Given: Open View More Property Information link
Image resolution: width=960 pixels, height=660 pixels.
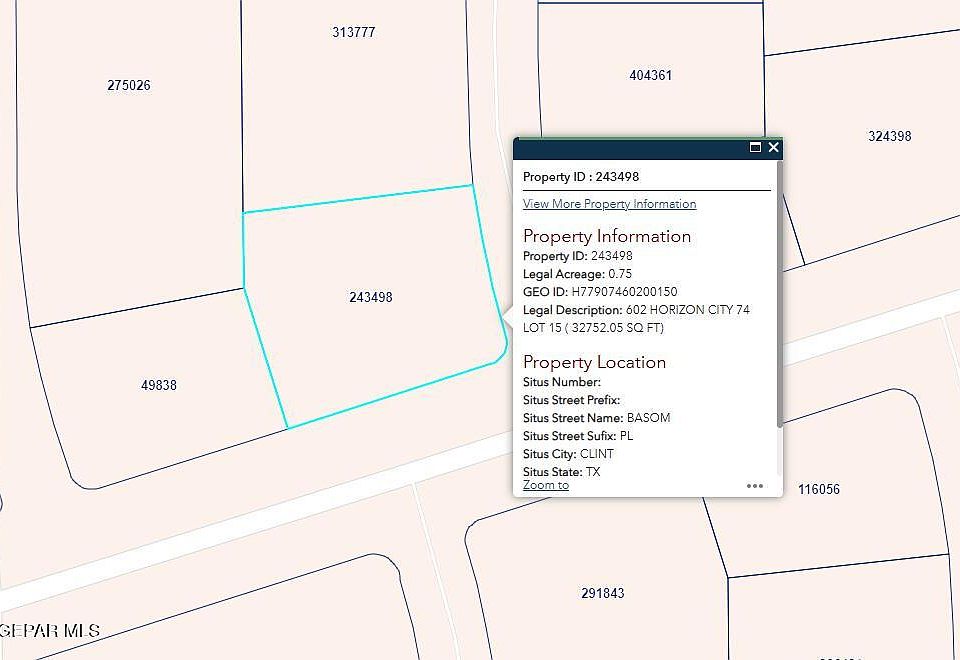Looking at the screenshot, I should click(609, 203).
